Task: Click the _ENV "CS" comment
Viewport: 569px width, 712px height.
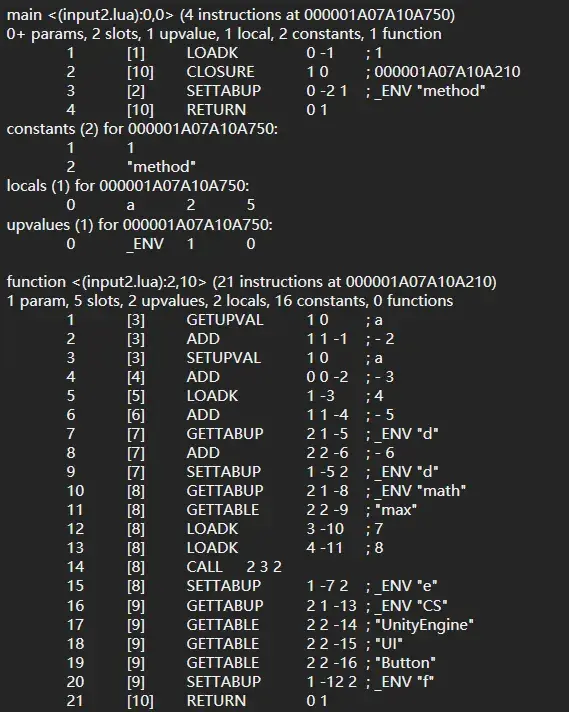Action: coord(411,606)
